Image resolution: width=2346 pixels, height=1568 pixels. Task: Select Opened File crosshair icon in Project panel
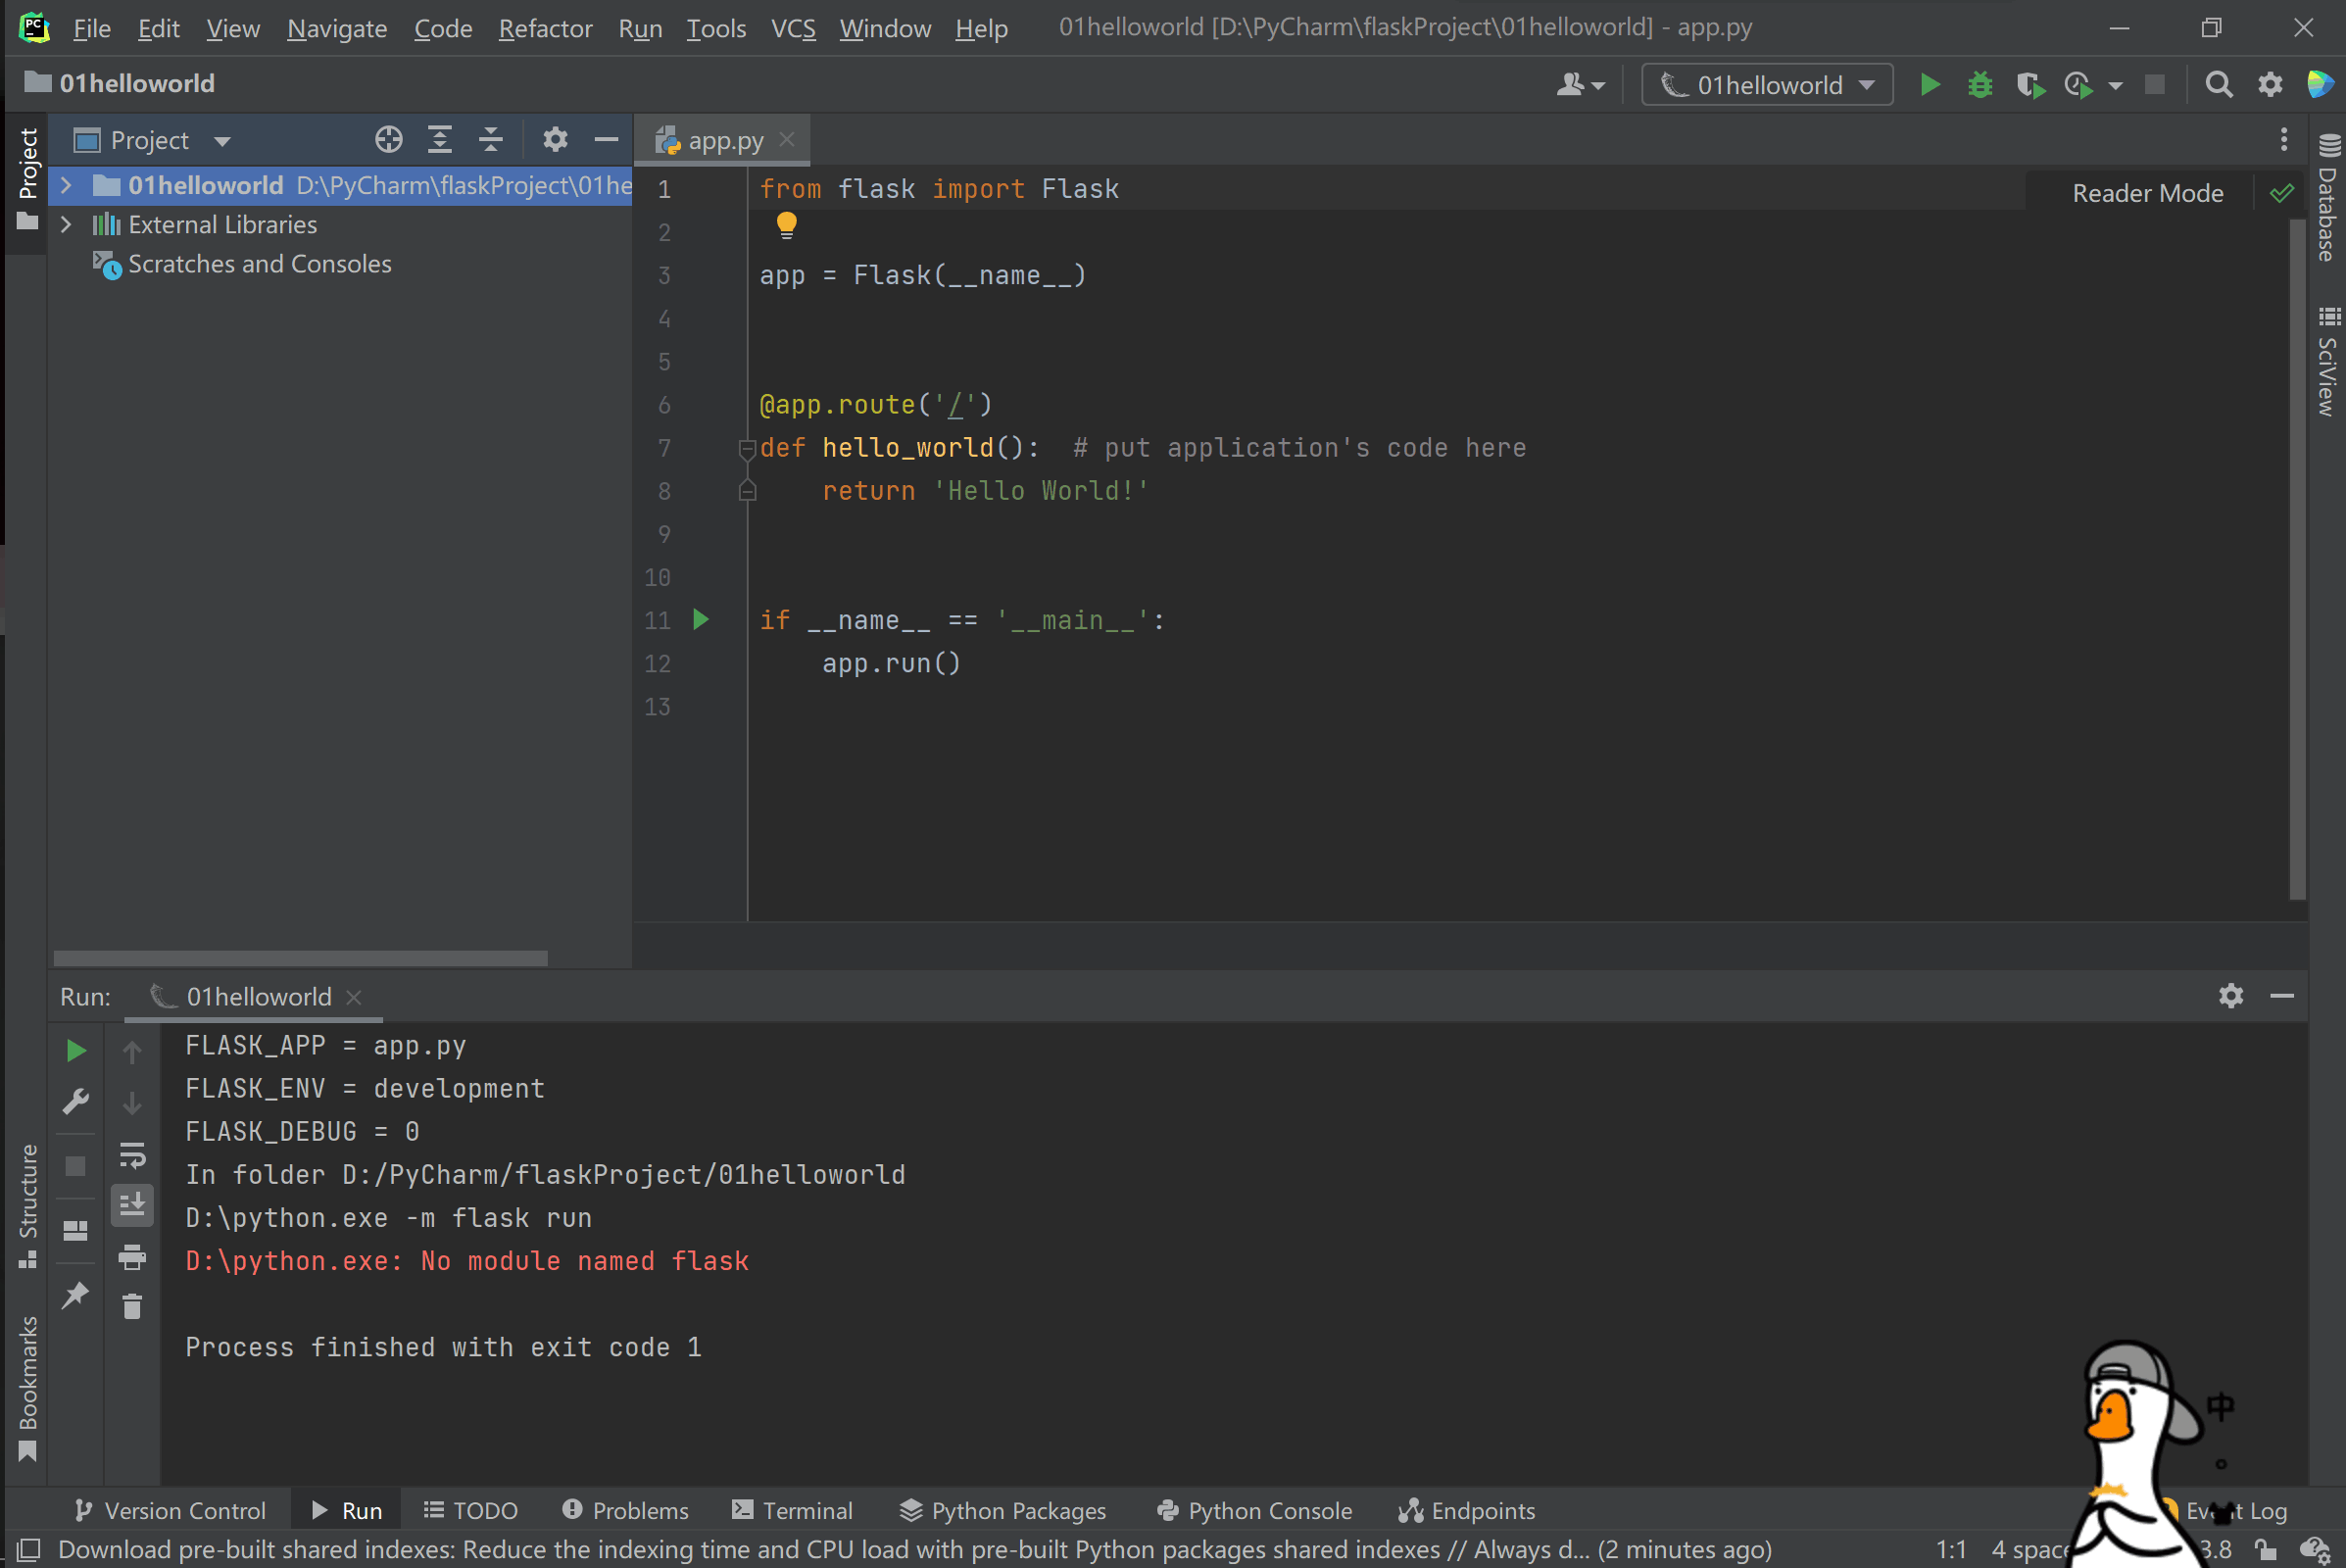click(389, 140)
